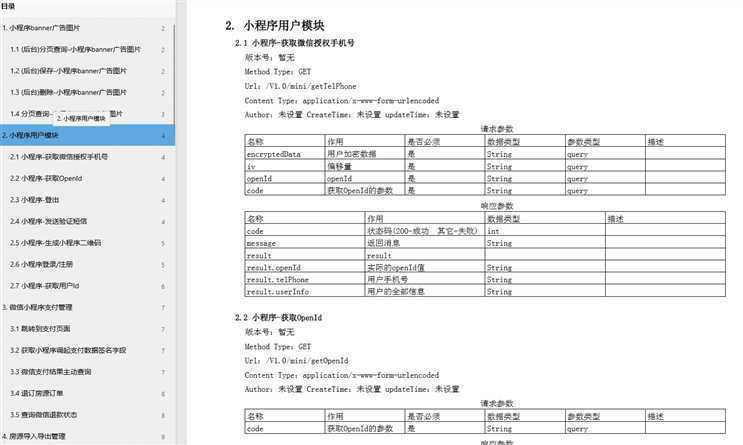Click the result.userInfo cell
The image size is (743, 445).
pos(305,291)
